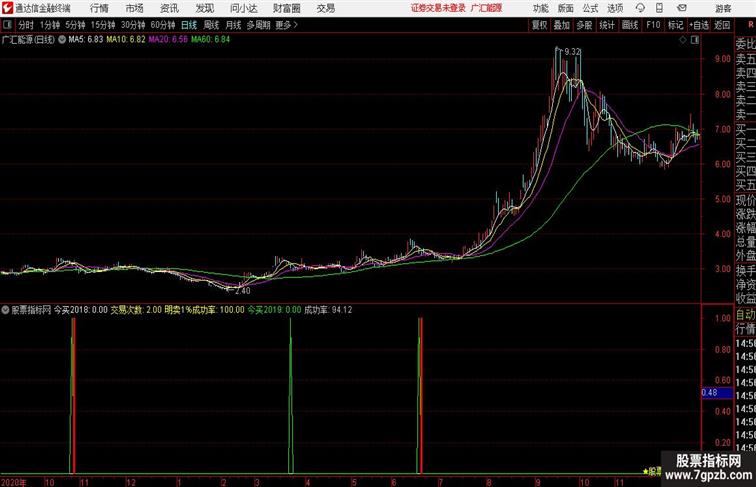Click the diamond icon at chart top-right

point(683,40)
